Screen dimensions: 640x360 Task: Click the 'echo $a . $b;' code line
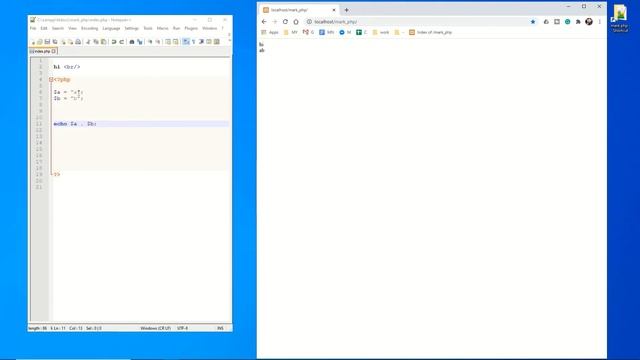(75, 124)
